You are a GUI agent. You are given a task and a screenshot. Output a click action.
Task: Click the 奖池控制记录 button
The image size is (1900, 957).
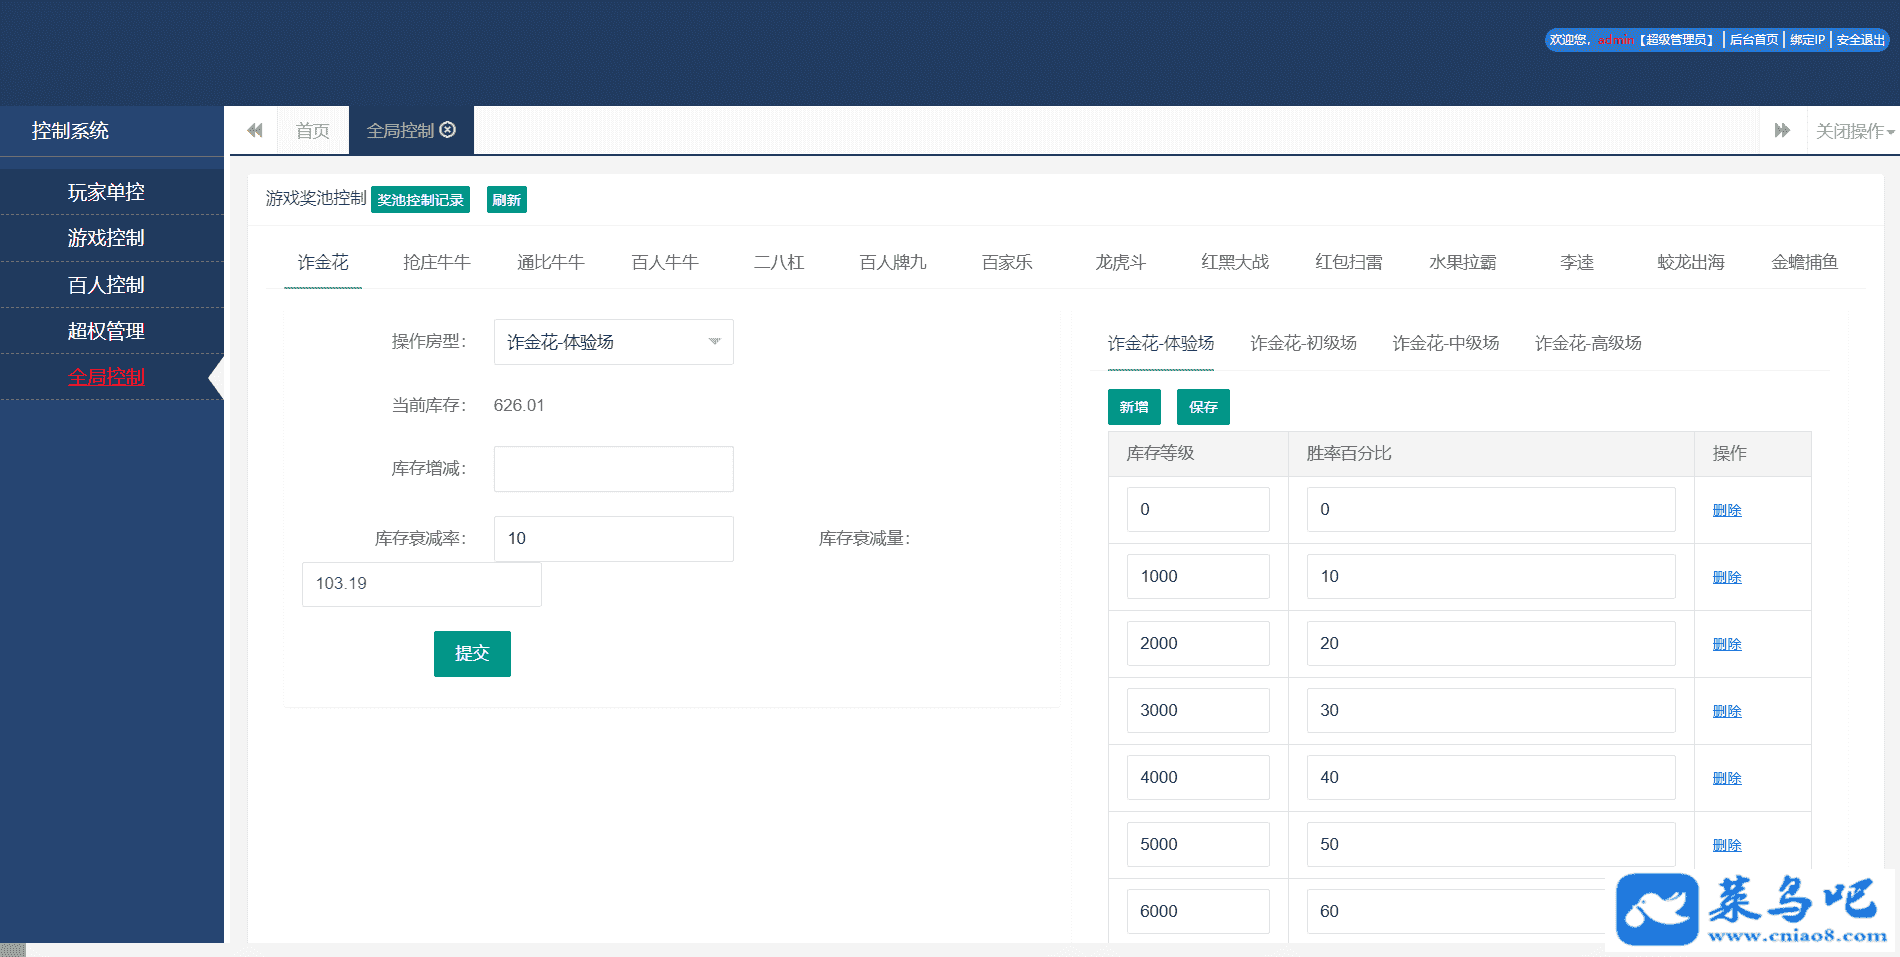420,200
